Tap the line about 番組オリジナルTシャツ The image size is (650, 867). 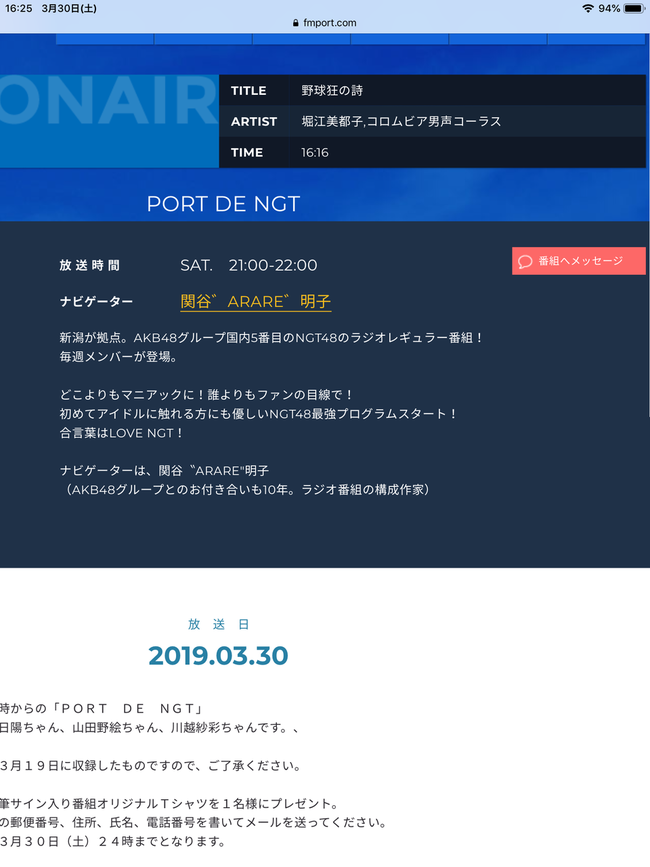point(169,803)
